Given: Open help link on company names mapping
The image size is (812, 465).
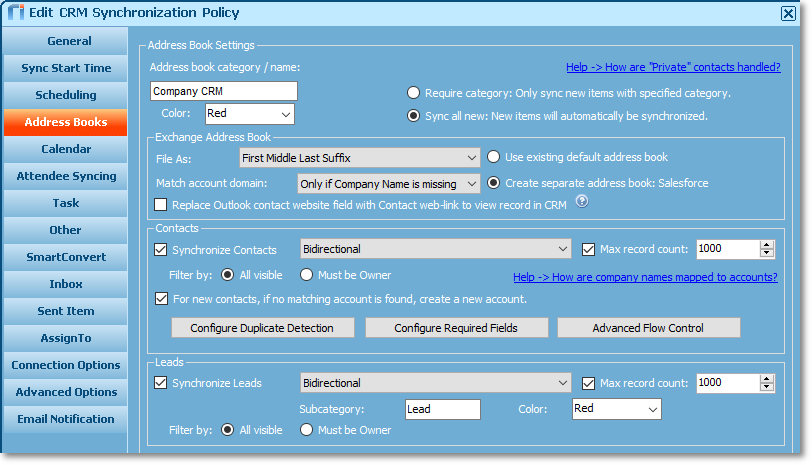Looking at the screenshot, I should click(x=645, y=277).
